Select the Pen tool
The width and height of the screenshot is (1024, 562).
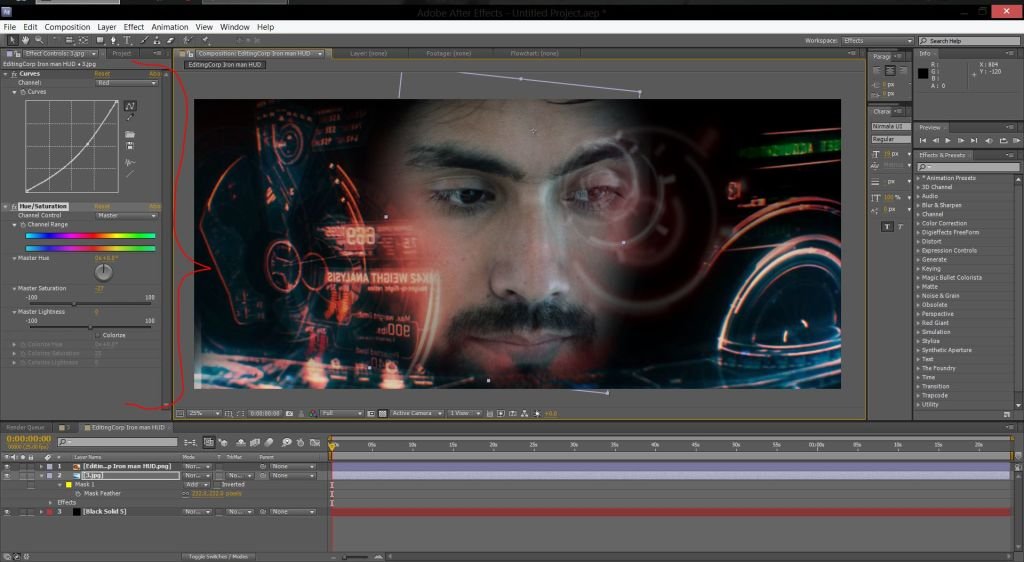point(114,40)
